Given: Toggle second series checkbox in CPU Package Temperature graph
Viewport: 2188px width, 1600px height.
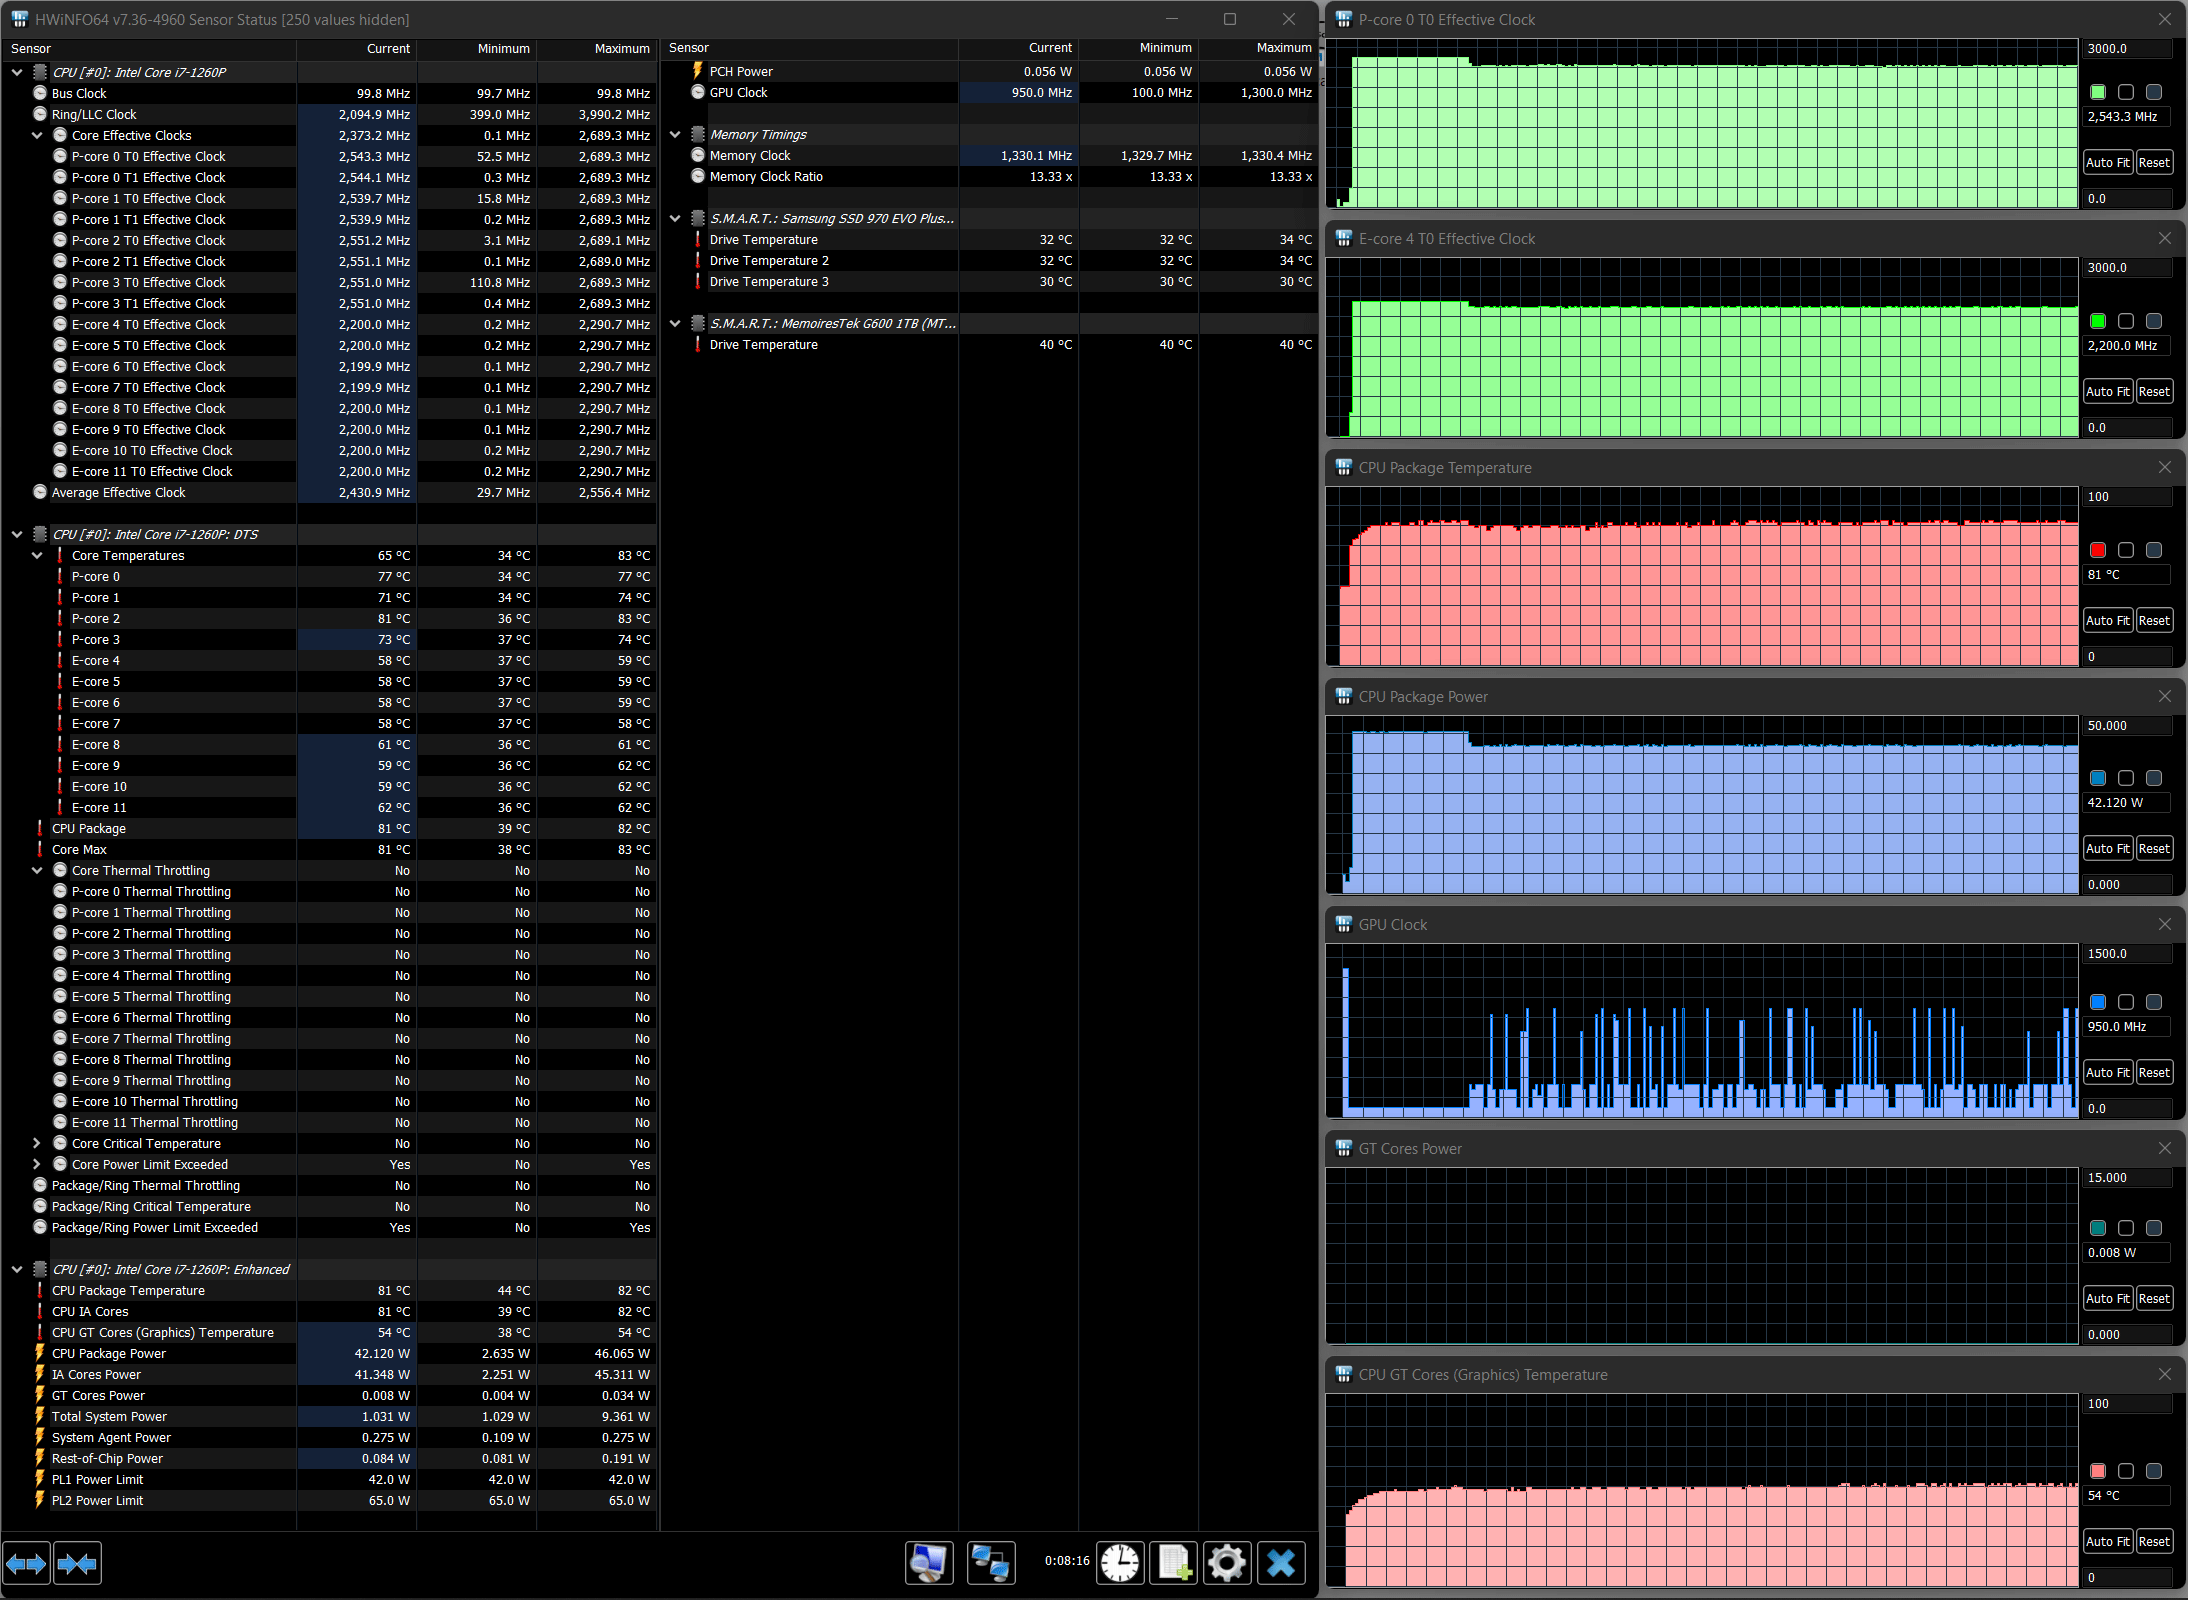Looking at the screenshot, I should (x=2126, y=550).
